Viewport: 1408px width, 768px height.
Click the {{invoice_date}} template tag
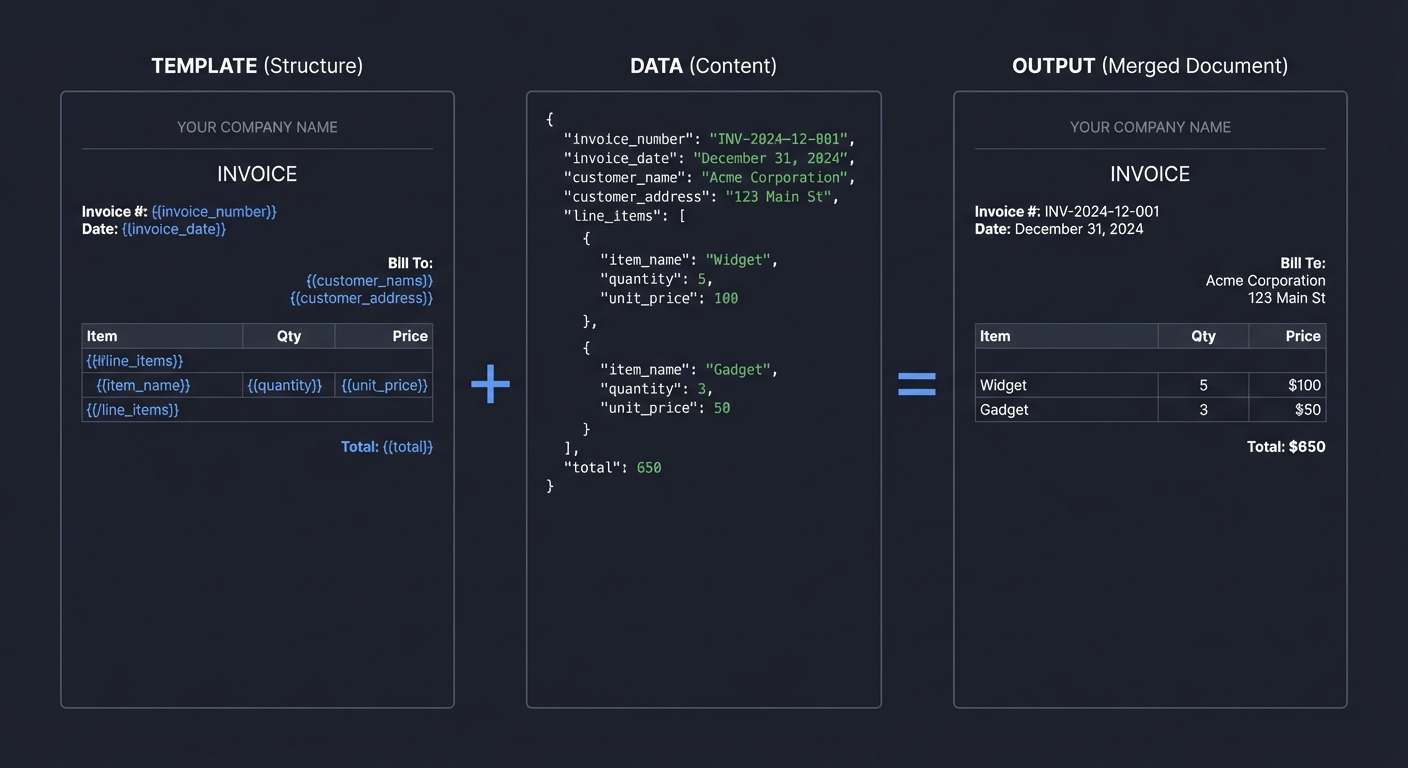coord(173,229)
